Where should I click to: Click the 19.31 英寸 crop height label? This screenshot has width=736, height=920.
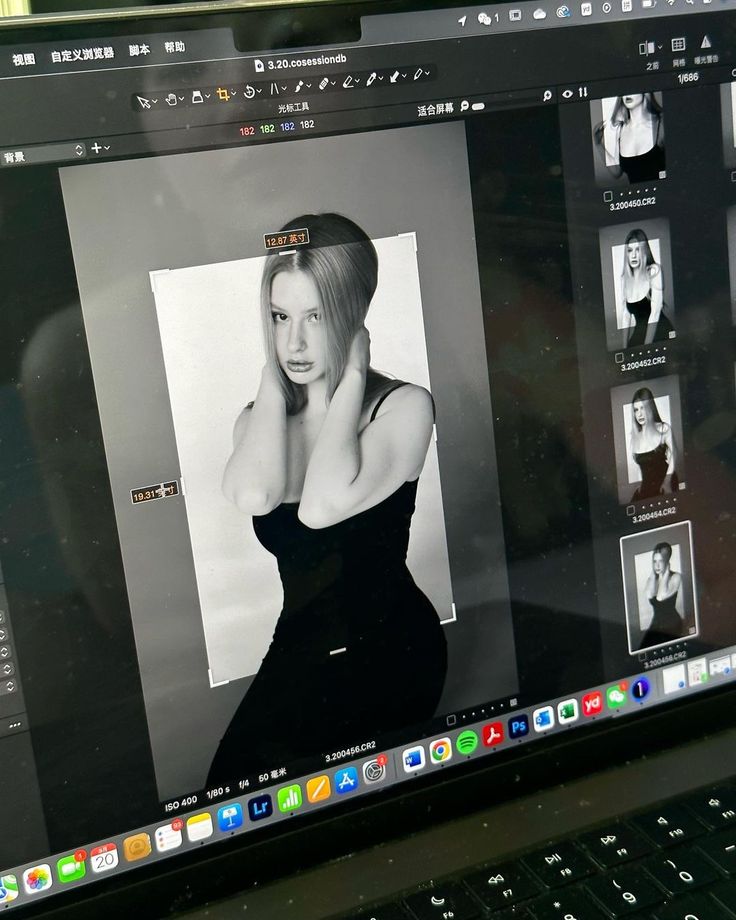155,493
